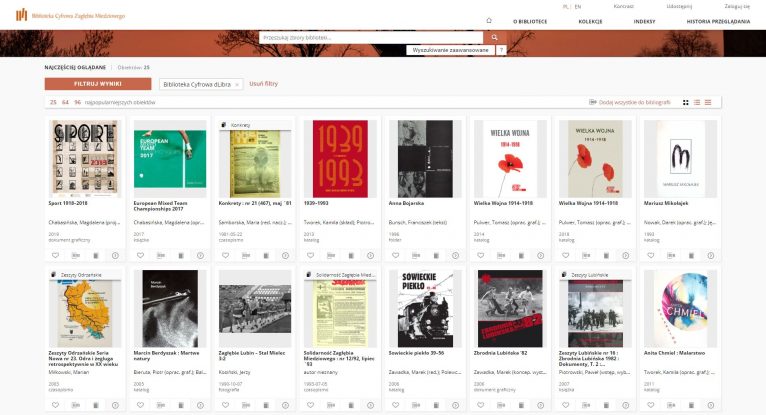Click the Usuń filtry link
The image size is (766, 415).
[263, 85]
